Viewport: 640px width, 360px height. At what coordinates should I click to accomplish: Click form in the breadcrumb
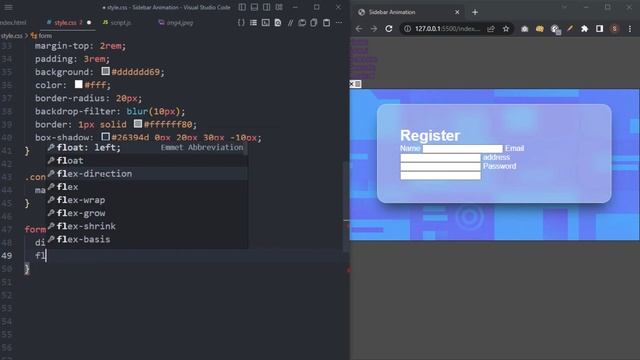[42, 36]
